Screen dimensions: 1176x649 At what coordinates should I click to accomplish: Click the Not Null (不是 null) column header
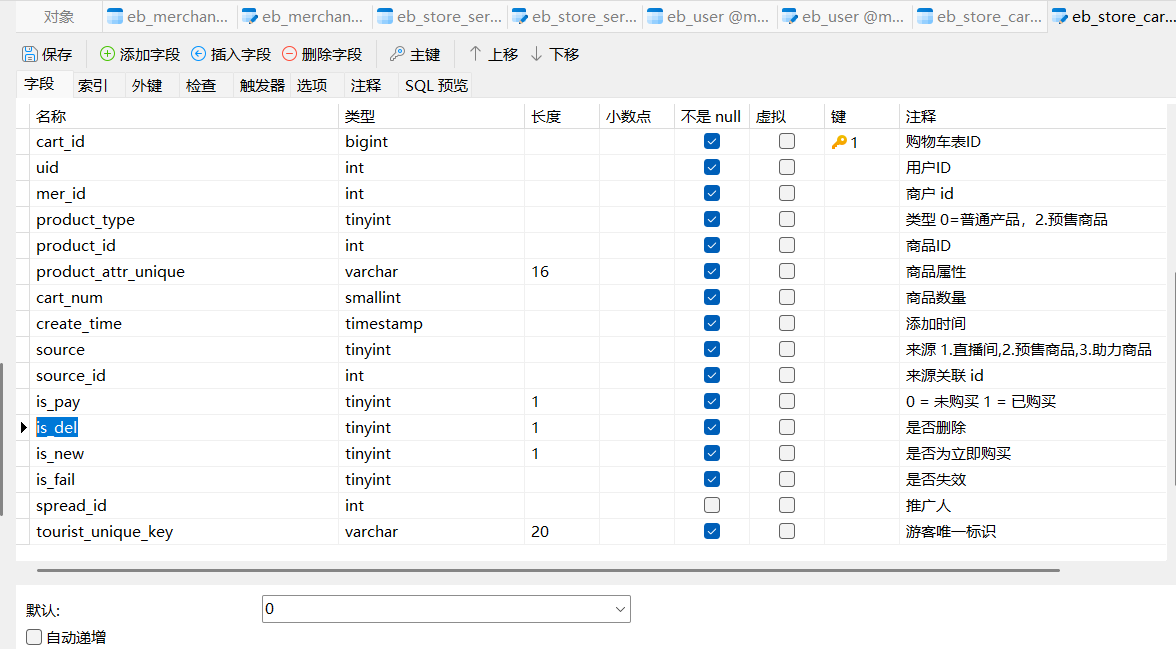point(711,116)
